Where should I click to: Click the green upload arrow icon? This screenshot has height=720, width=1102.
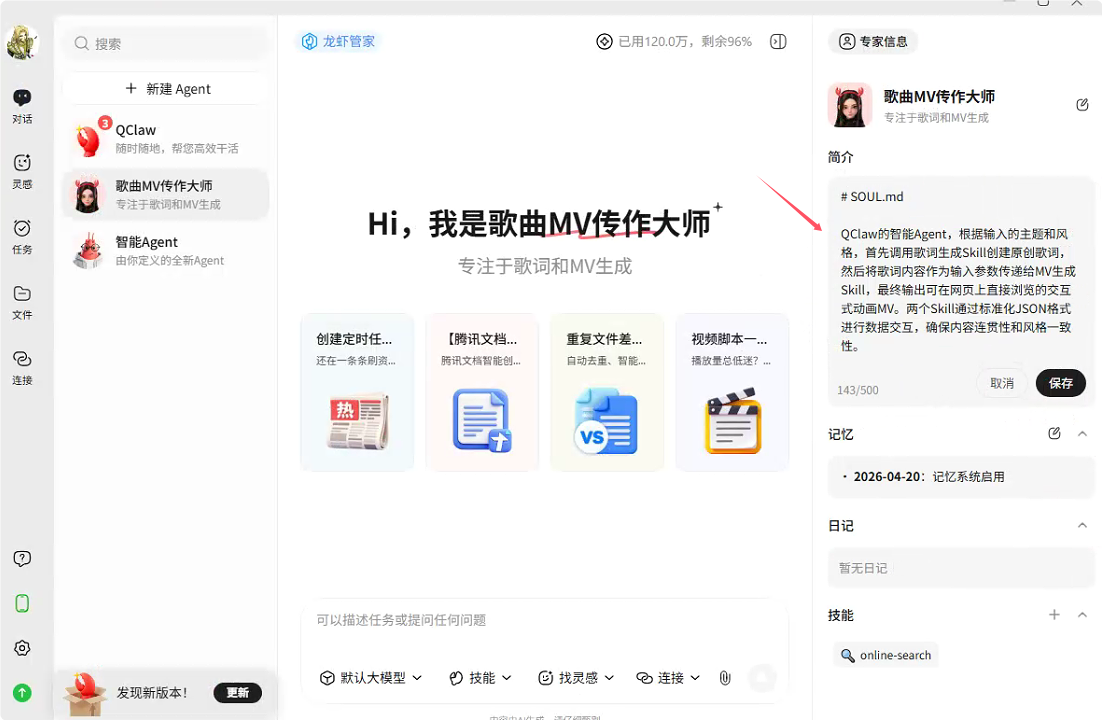(22, 693)
